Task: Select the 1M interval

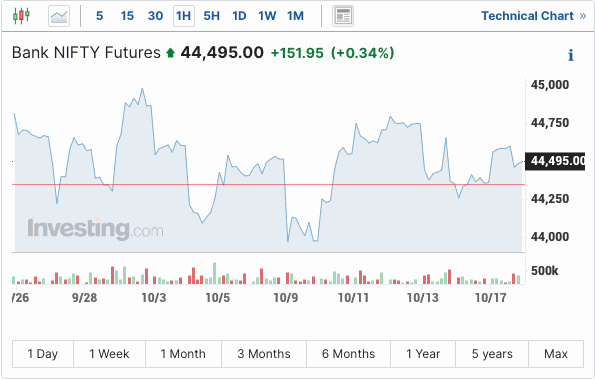Action: coord(295,16)
